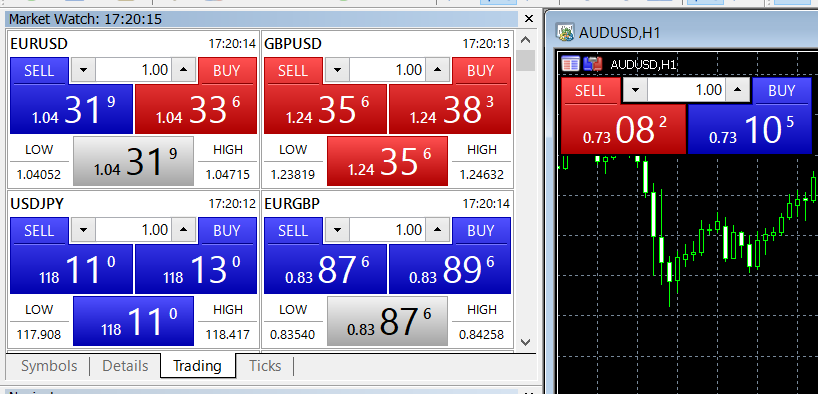
Task: Click the USDJPY SELL button
Action: coord(39,231)
